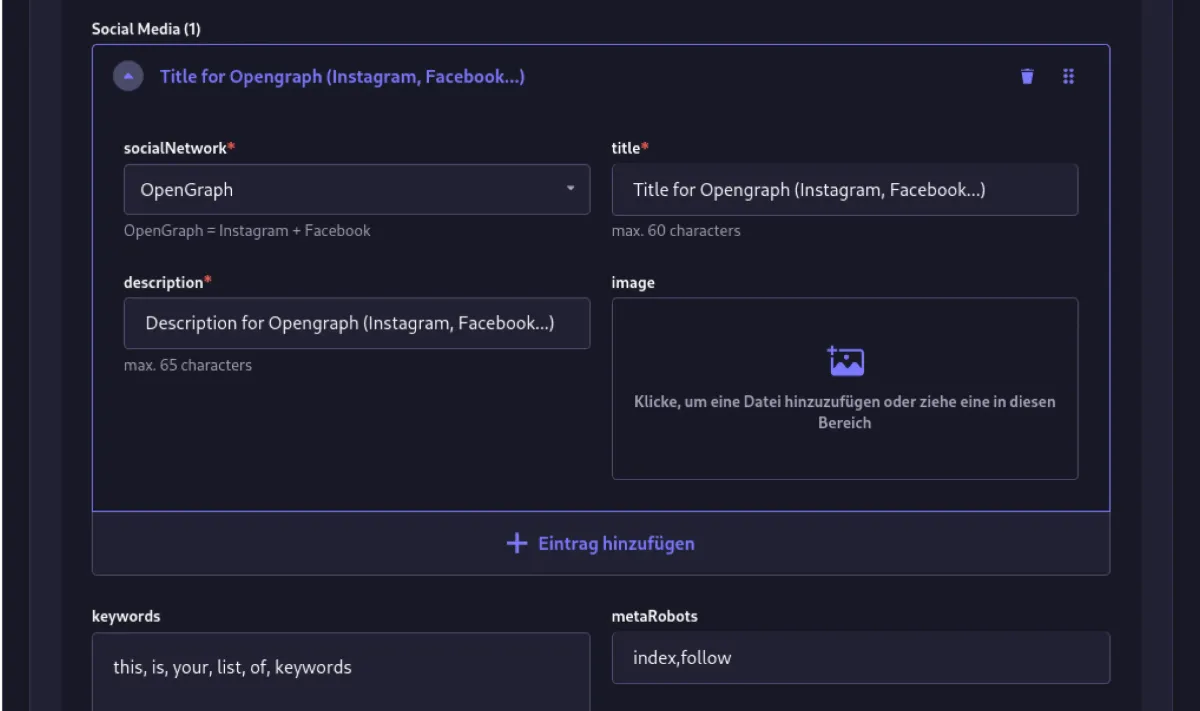Click the plus icon beside Eintrag hinzufügen
The image size is (1200, 711).
click(x=516, y=543)
